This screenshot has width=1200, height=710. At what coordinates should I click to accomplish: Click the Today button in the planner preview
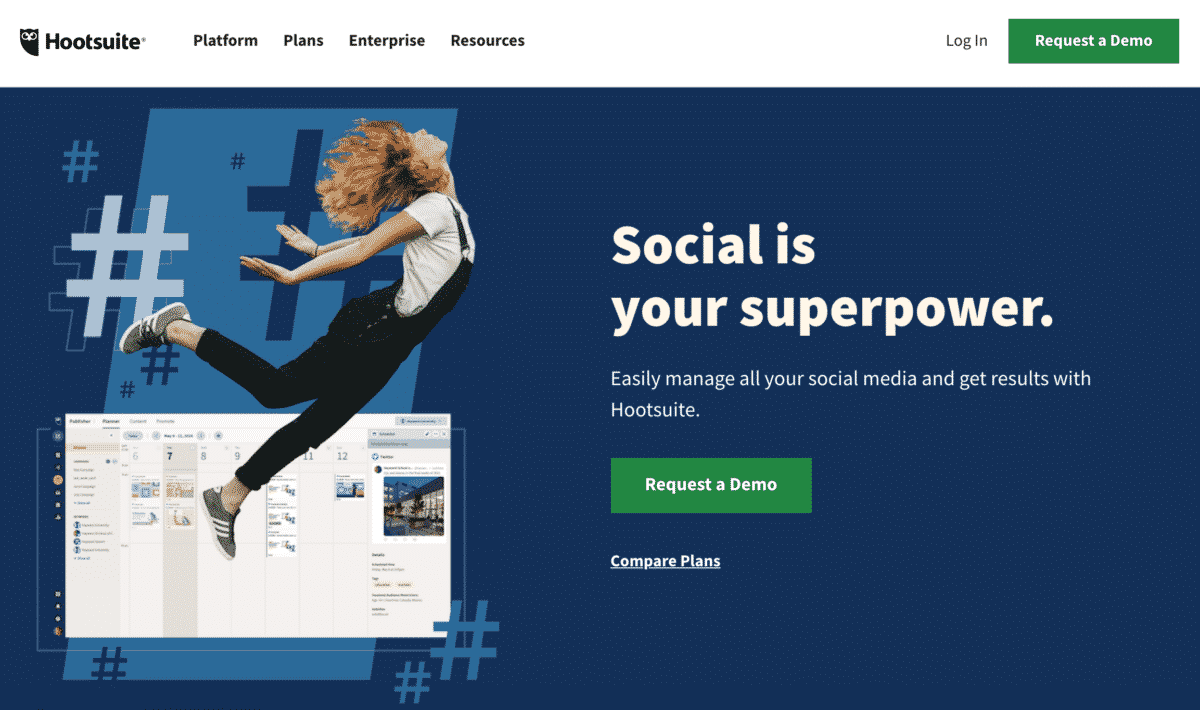pos(133,436)
